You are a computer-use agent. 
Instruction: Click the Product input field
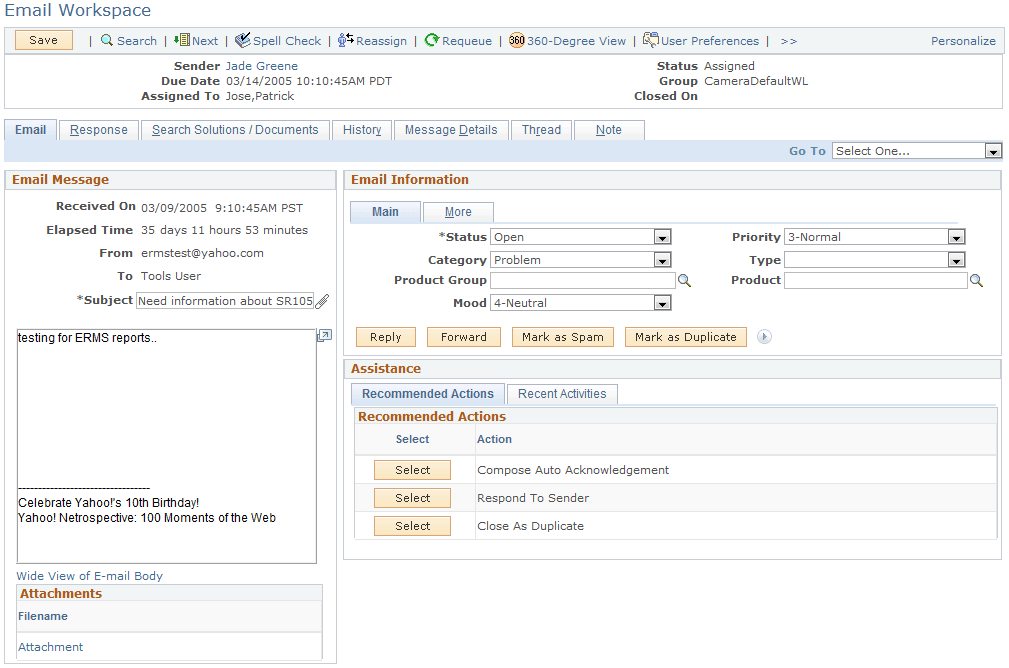pyautogui.click(x=876, y=281)
